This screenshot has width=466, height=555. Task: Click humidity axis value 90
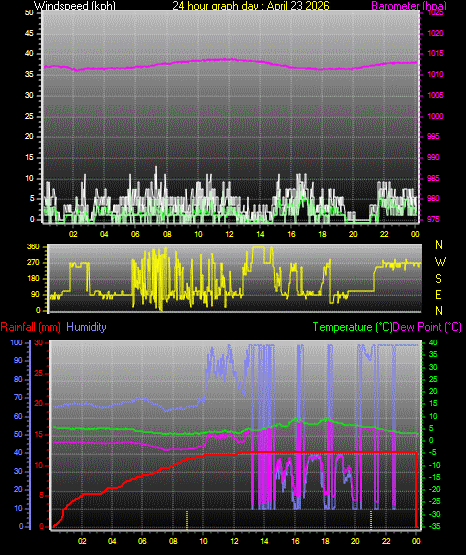18,360
